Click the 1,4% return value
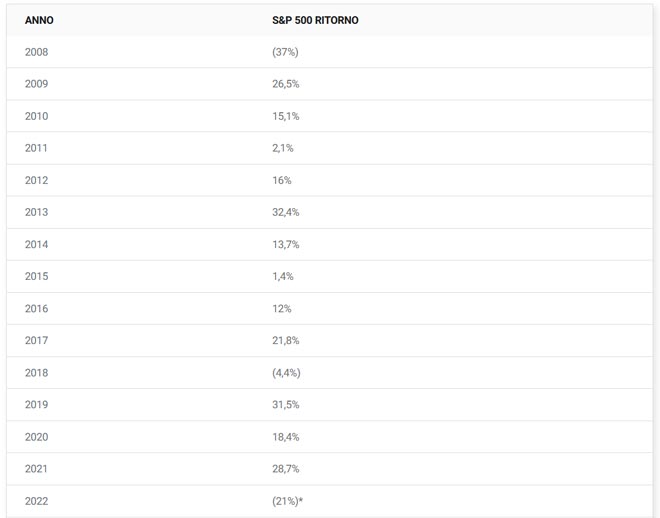660x518 pixels. (283, 276)
